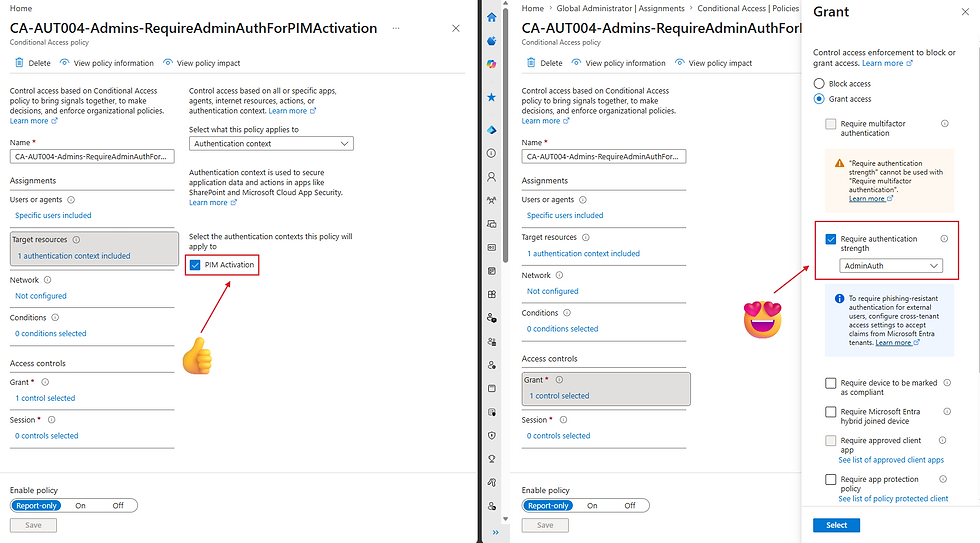Click eye icon beside View policy information, right window
The height and width of the screenshot is (543, 980).
tap(576, 62)
